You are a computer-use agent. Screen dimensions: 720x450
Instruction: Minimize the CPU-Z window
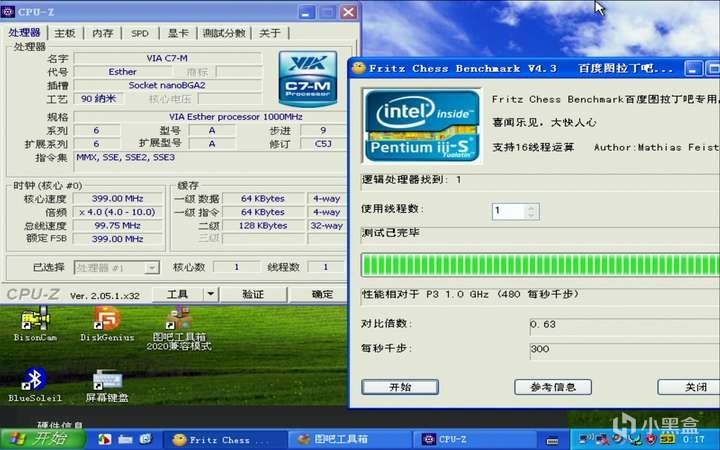tap(306, 12)
